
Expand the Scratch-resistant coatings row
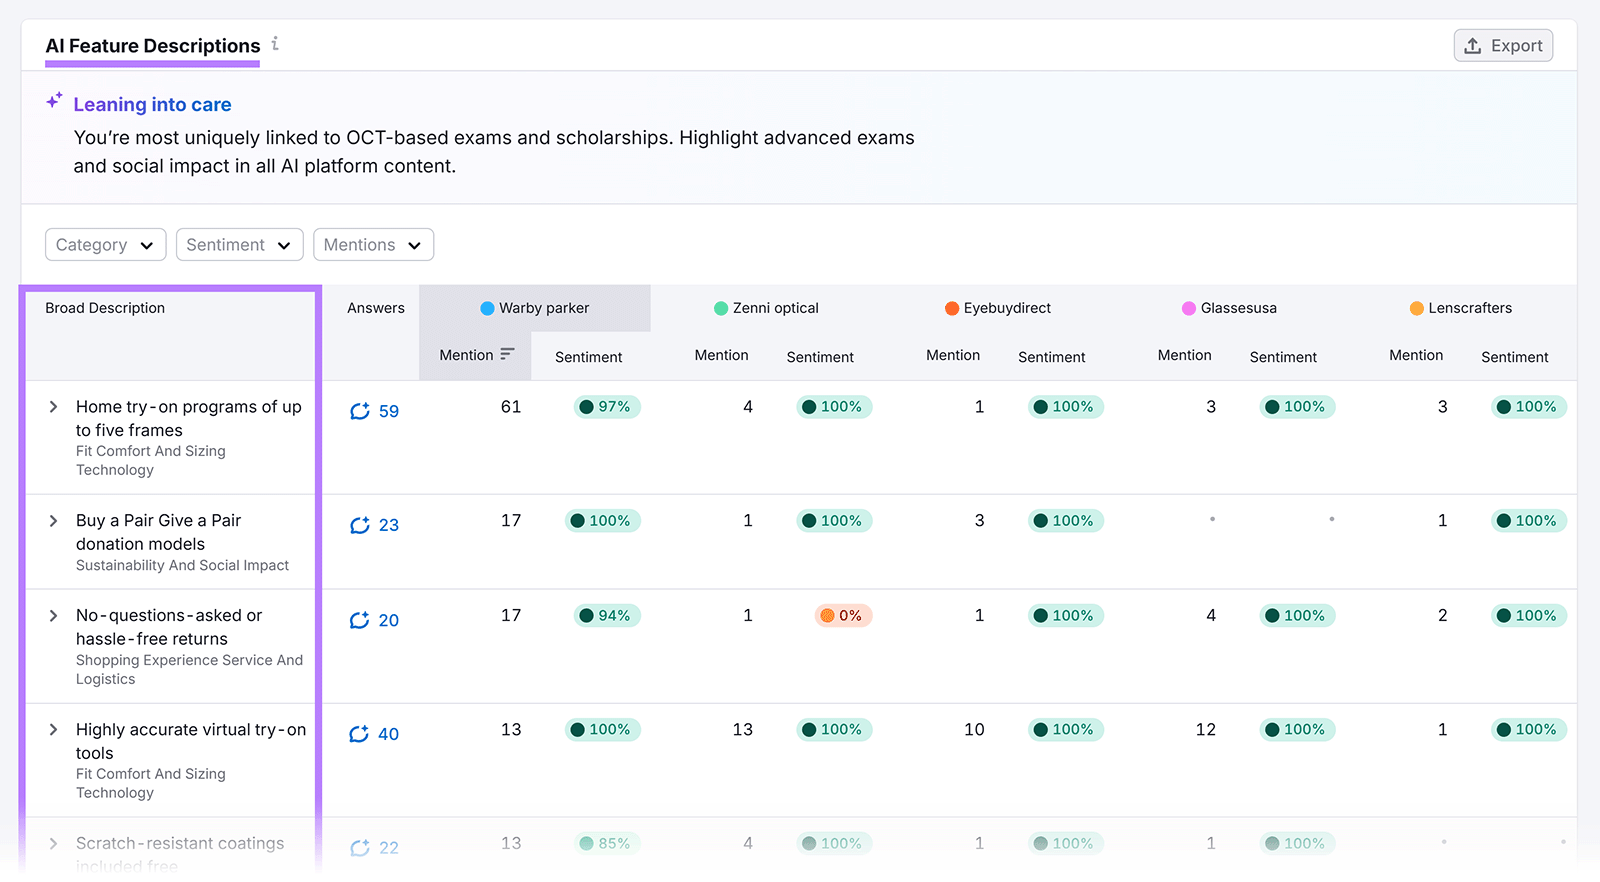pyautogui.click(x=53, y=844)
